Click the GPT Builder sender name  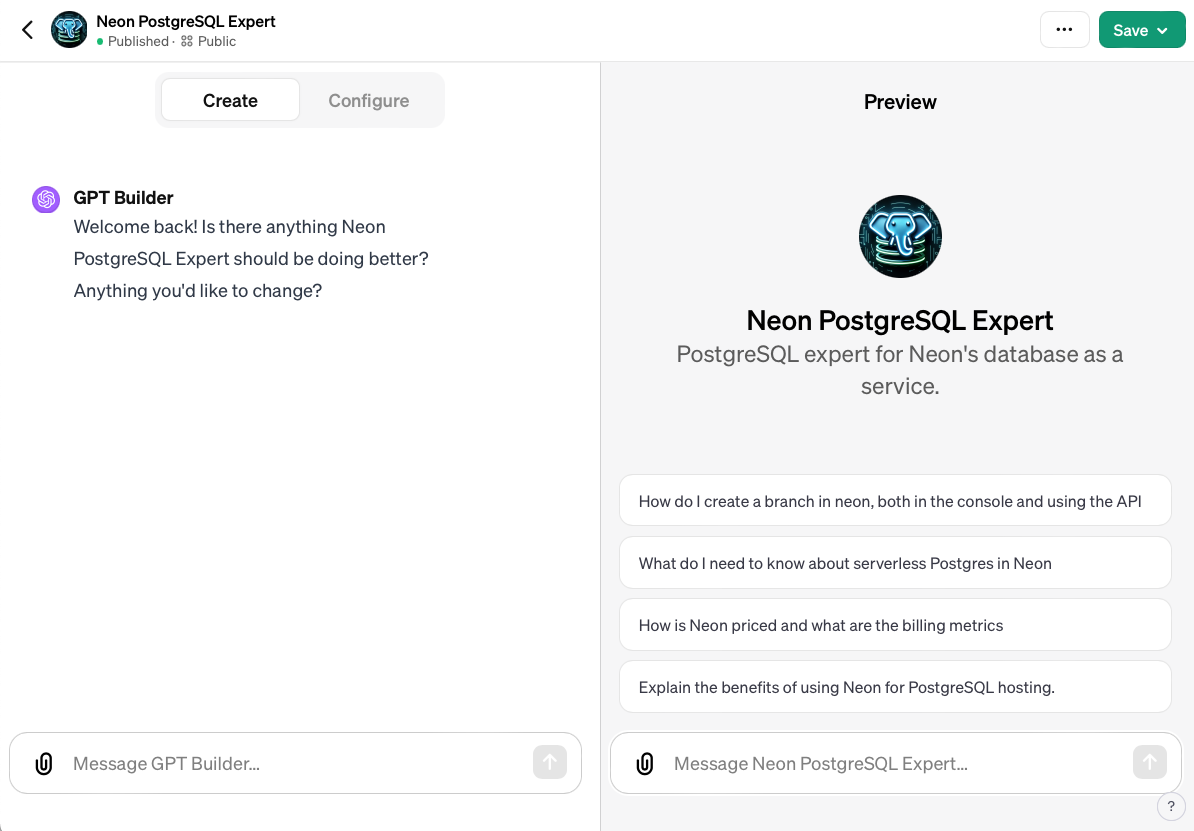[123, 197]
